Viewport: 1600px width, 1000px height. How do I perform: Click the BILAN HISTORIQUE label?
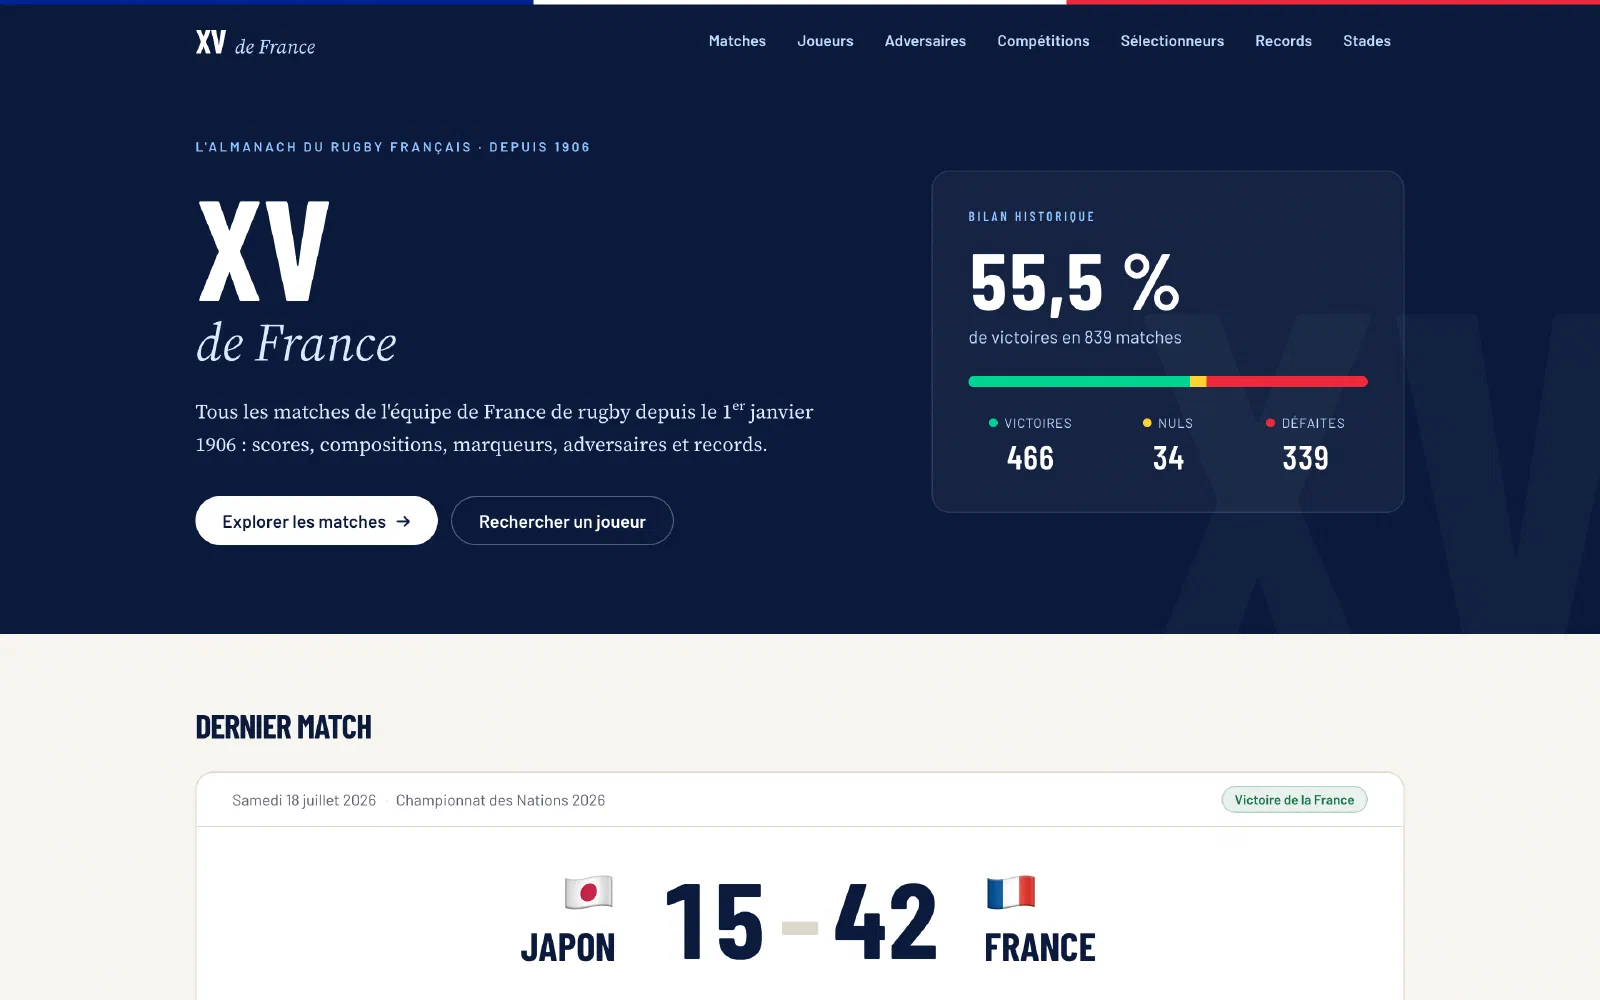pos(1031,216)
